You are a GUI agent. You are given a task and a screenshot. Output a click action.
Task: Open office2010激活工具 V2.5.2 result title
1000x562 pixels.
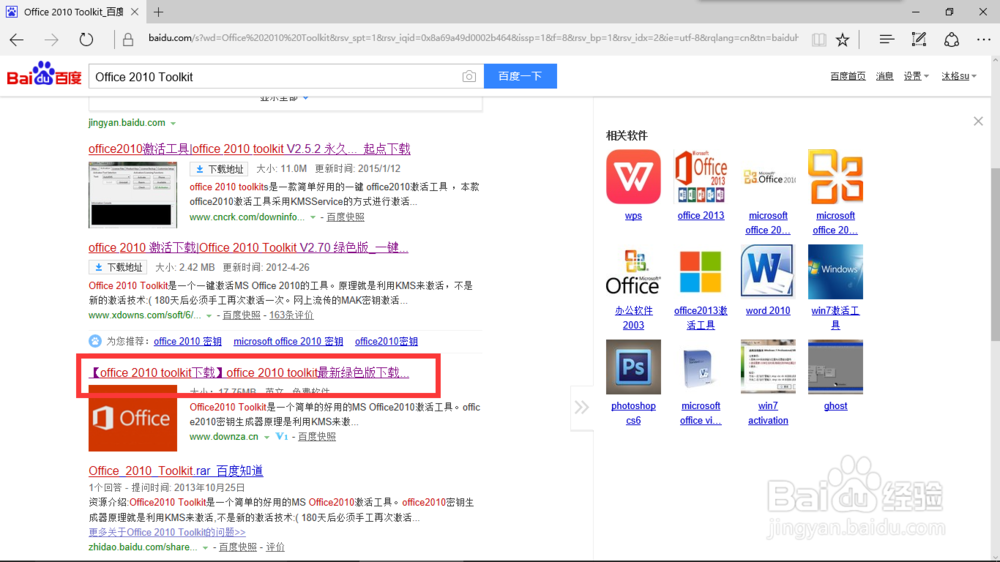point(249,149)
